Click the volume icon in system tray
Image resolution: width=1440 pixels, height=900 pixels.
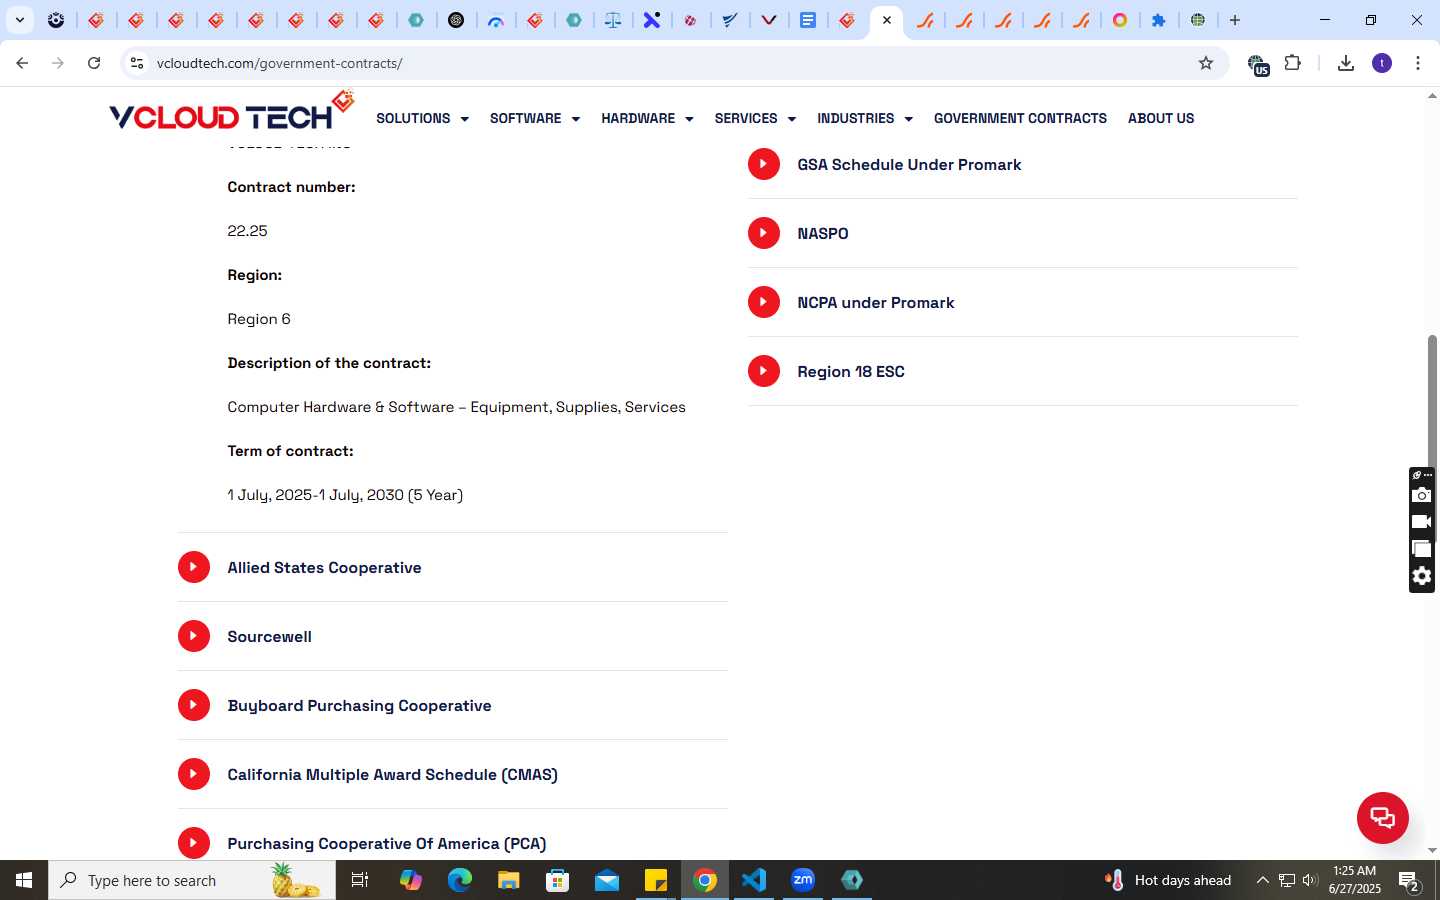tap(1310, 880)
